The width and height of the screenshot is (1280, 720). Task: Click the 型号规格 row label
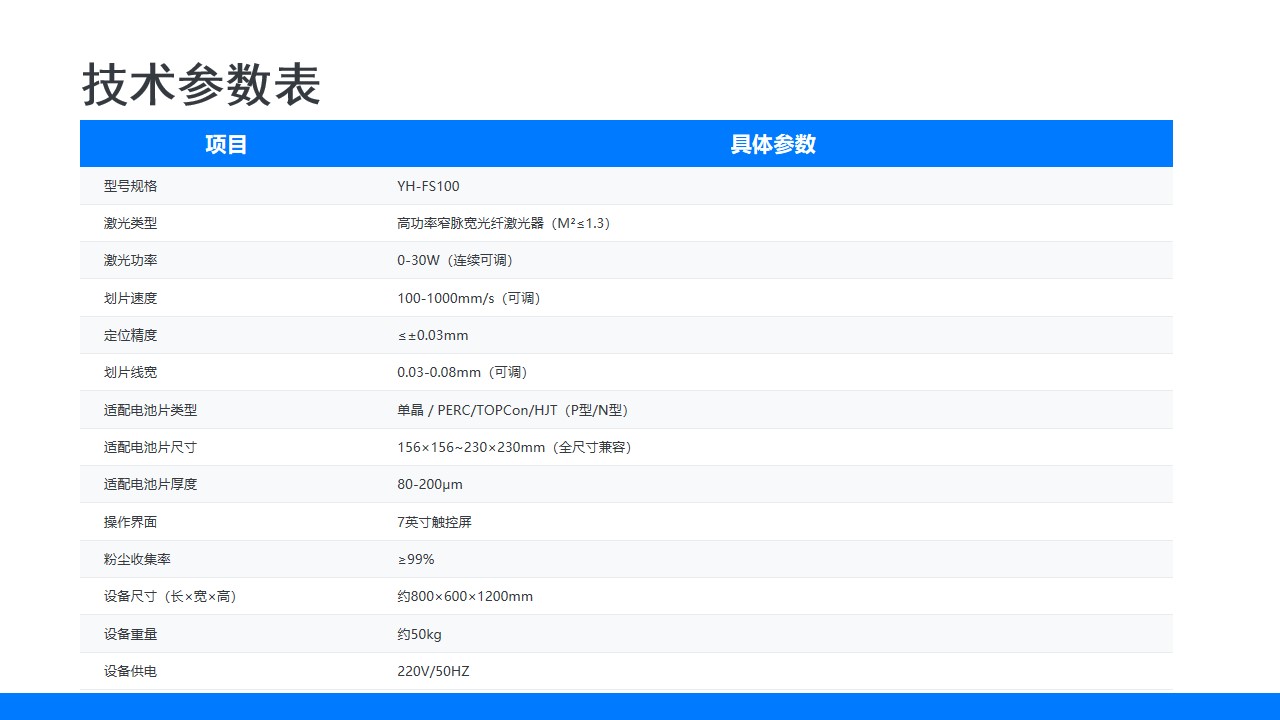[130, 186]
